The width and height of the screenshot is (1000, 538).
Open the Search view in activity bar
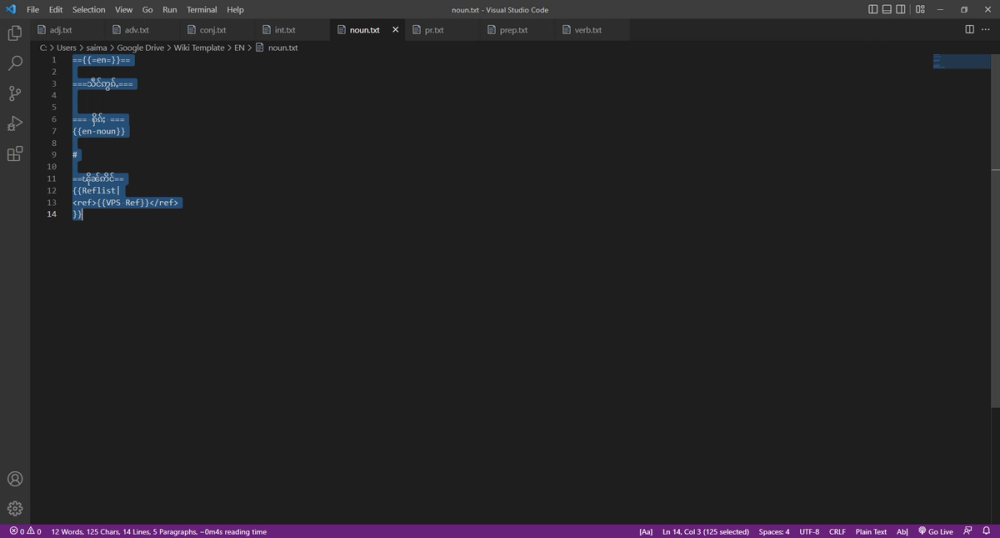click(15, 62)
